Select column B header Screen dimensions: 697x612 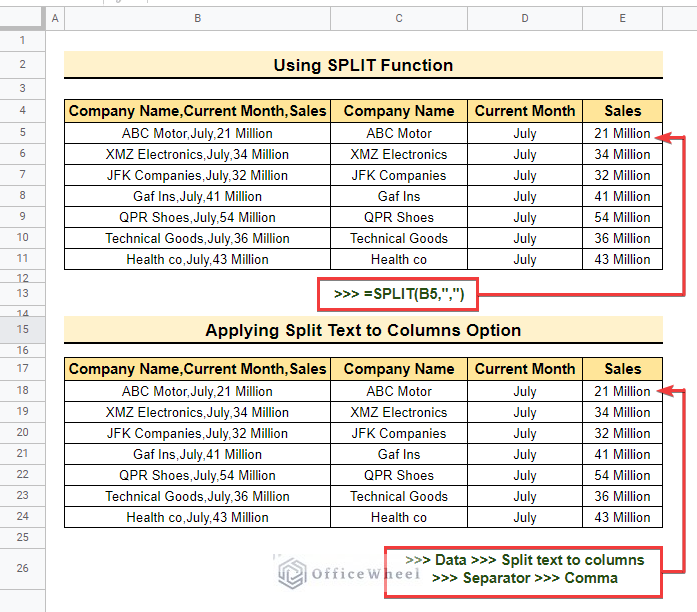pyautogui.click(x=197, y=18)
